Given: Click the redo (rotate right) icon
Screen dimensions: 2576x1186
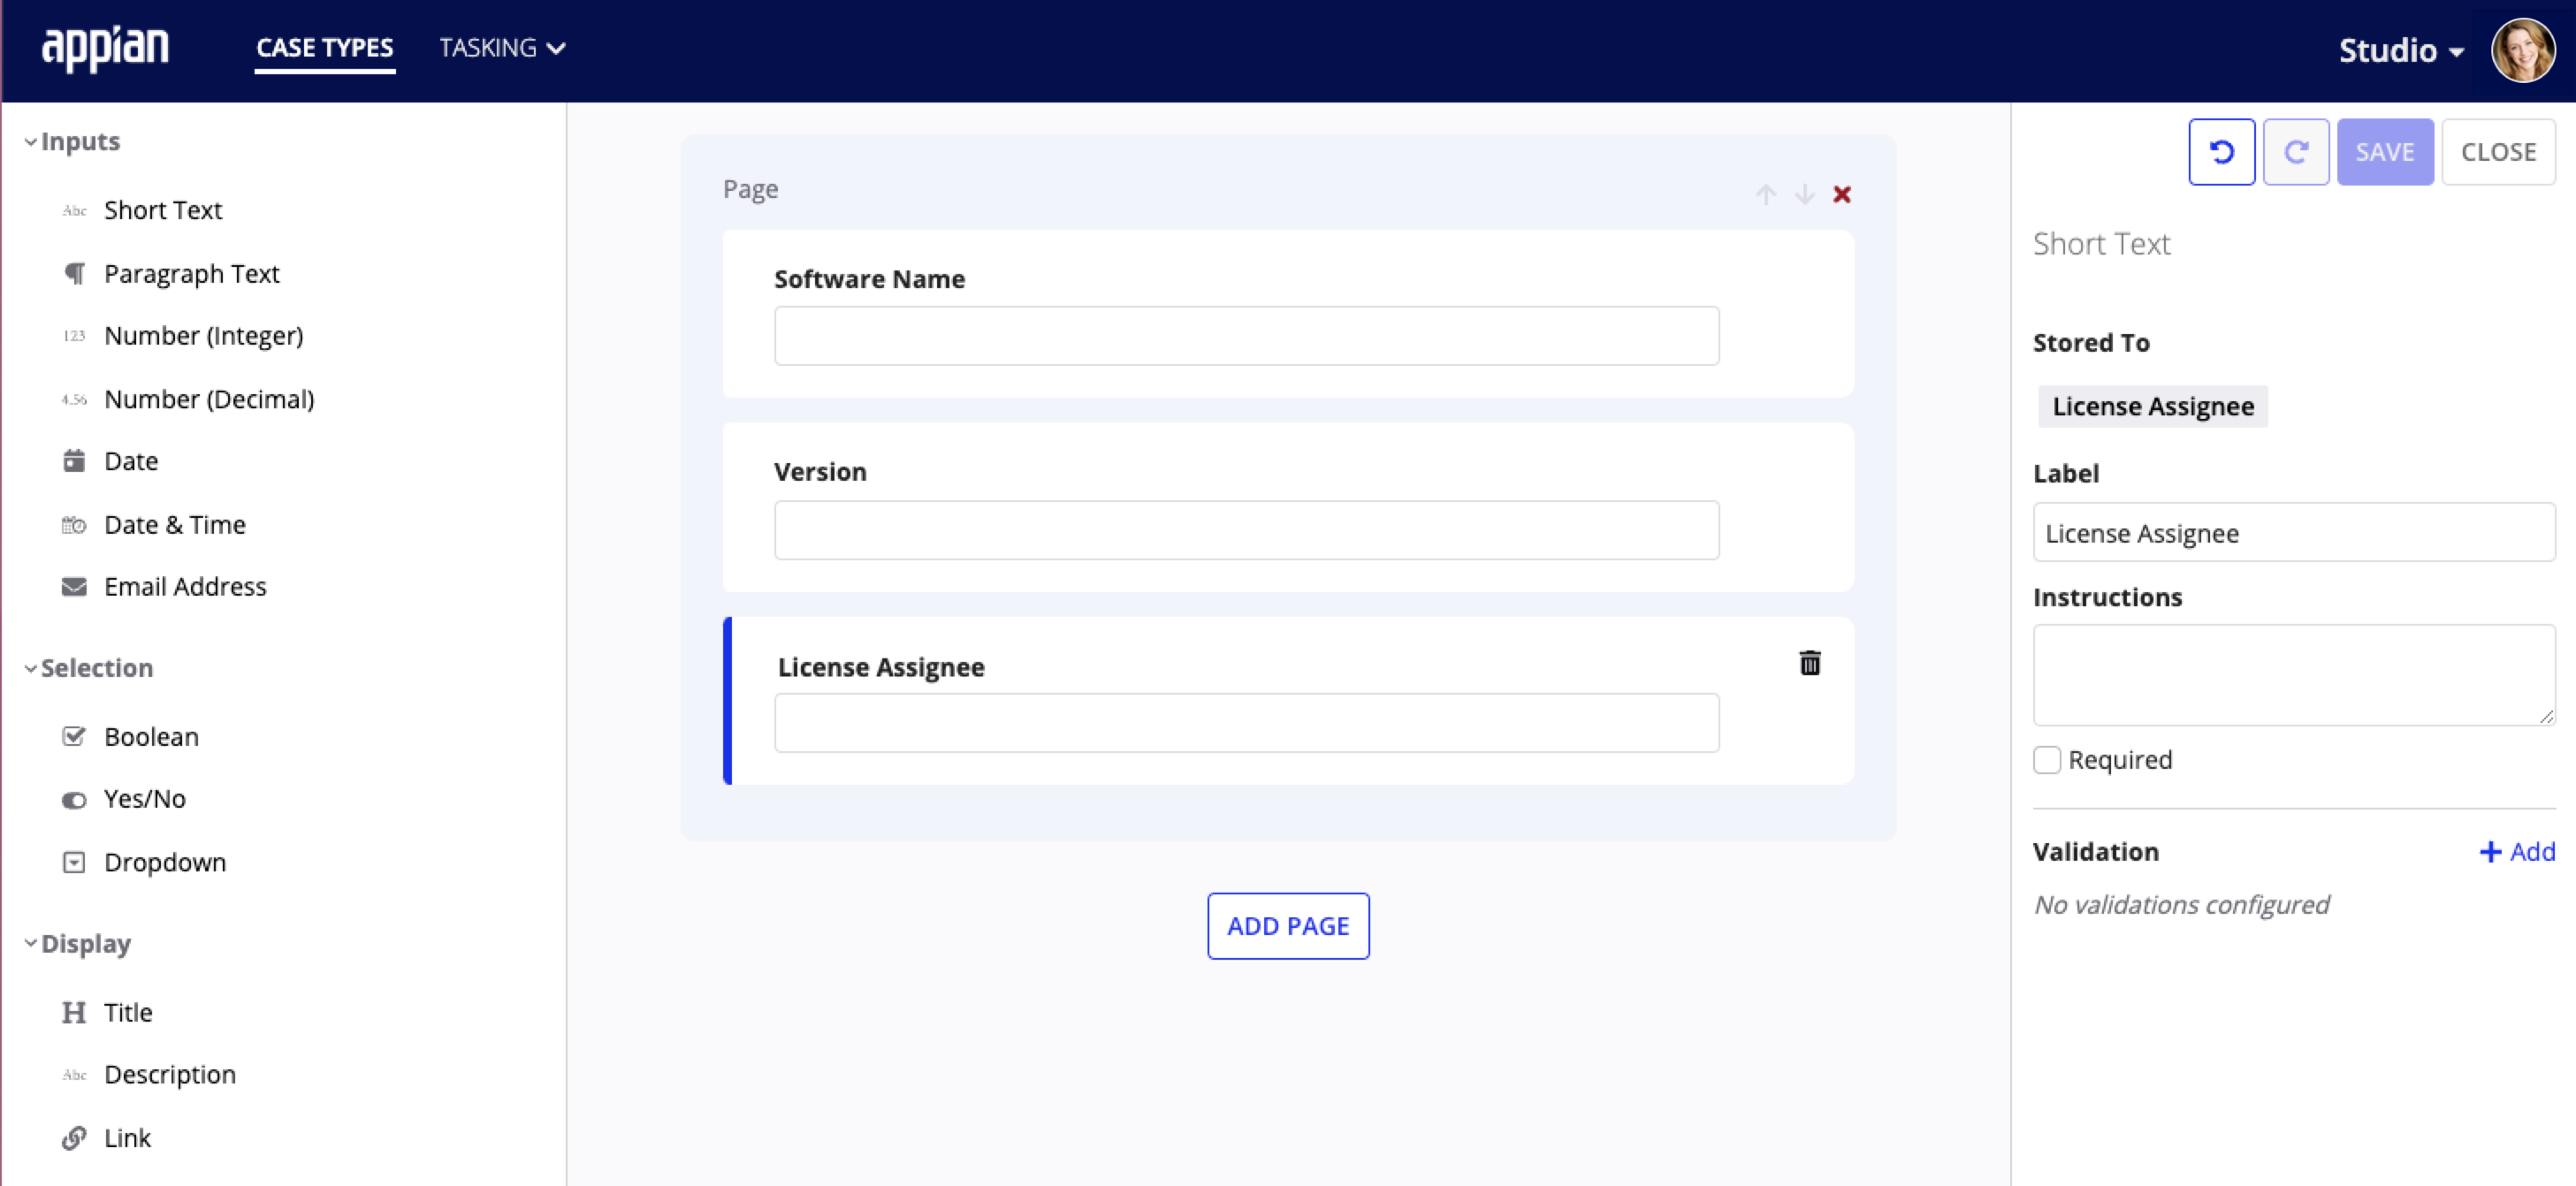Looking at the screenshot, I should pyautogui.click(x=2297, y=153).
